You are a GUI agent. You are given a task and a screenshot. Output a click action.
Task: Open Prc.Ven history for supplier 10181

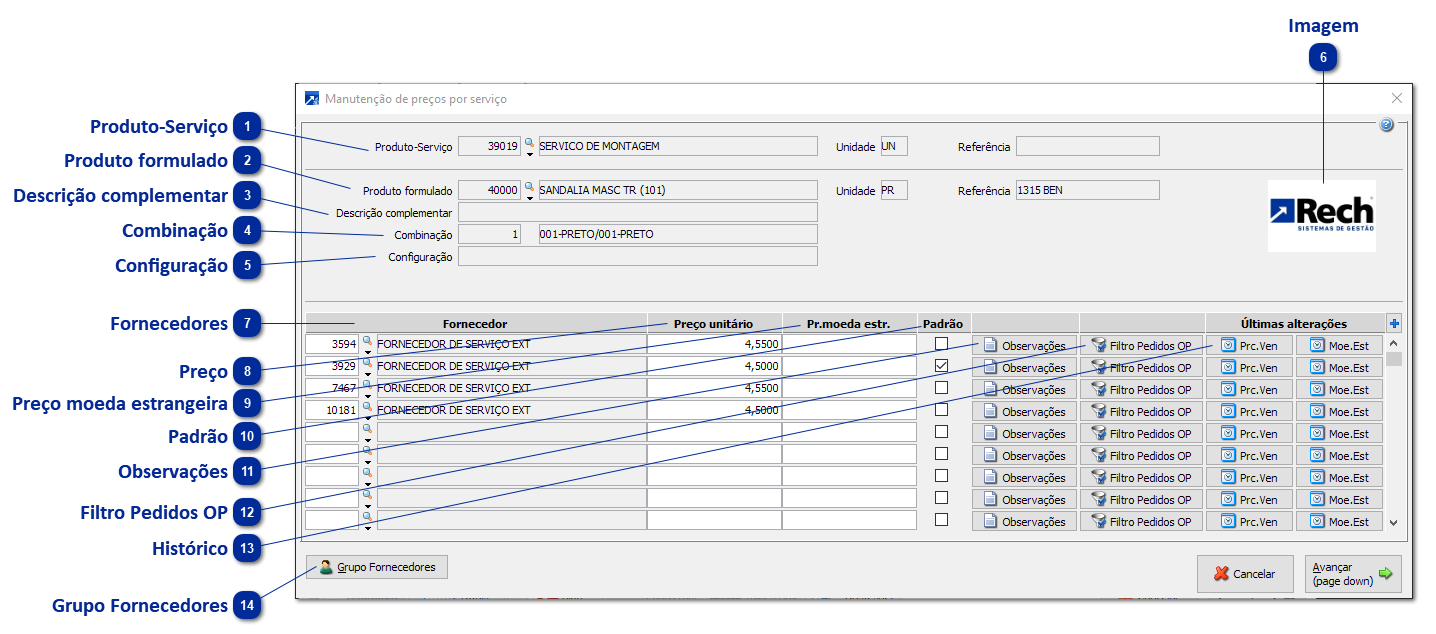[1249, 411]
